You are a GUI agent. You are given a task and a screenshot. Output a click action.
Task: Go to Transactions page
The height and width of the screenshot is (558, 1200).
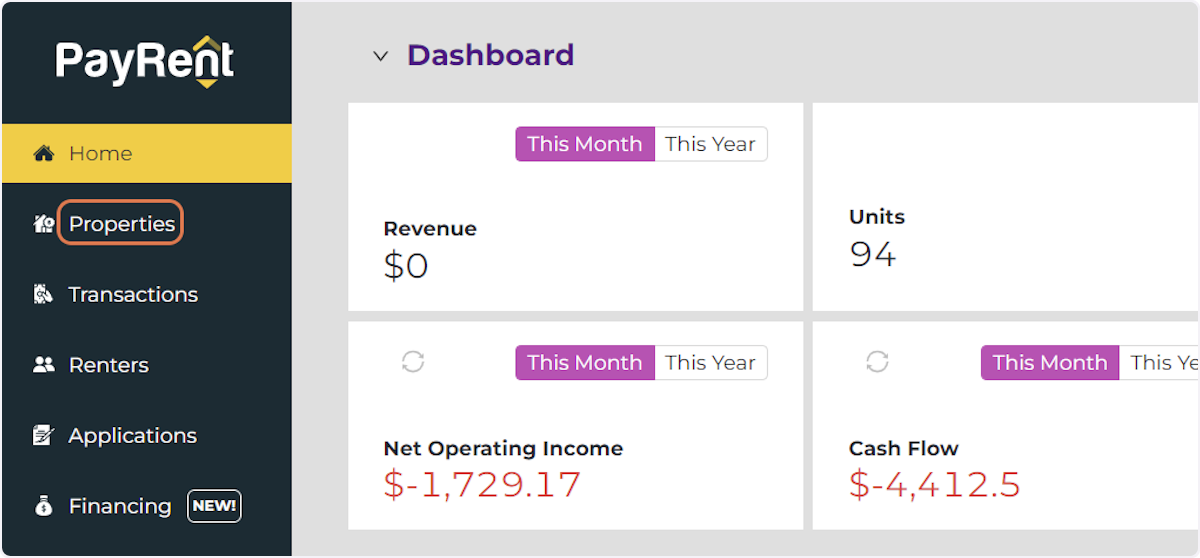pos(133,295)
